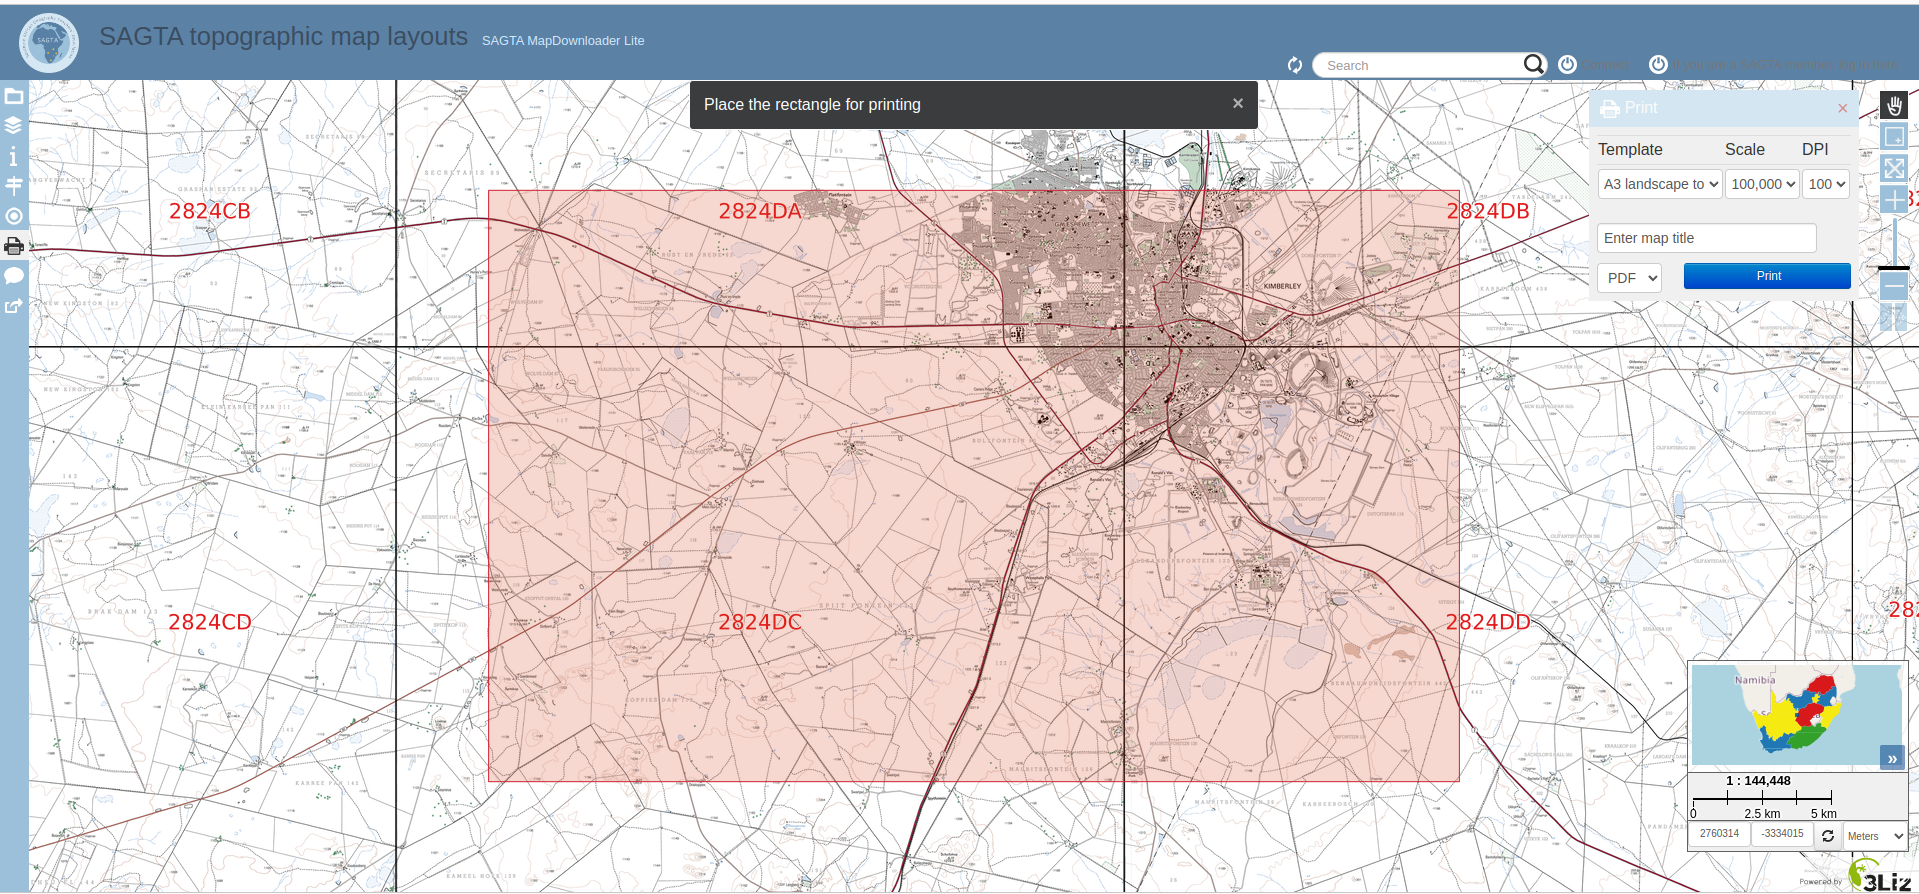Viewport: 1919px width, 894px height.
Task: Open the Layers panel in sidebar
Action: pyautogui.click(x=14, y=126)
